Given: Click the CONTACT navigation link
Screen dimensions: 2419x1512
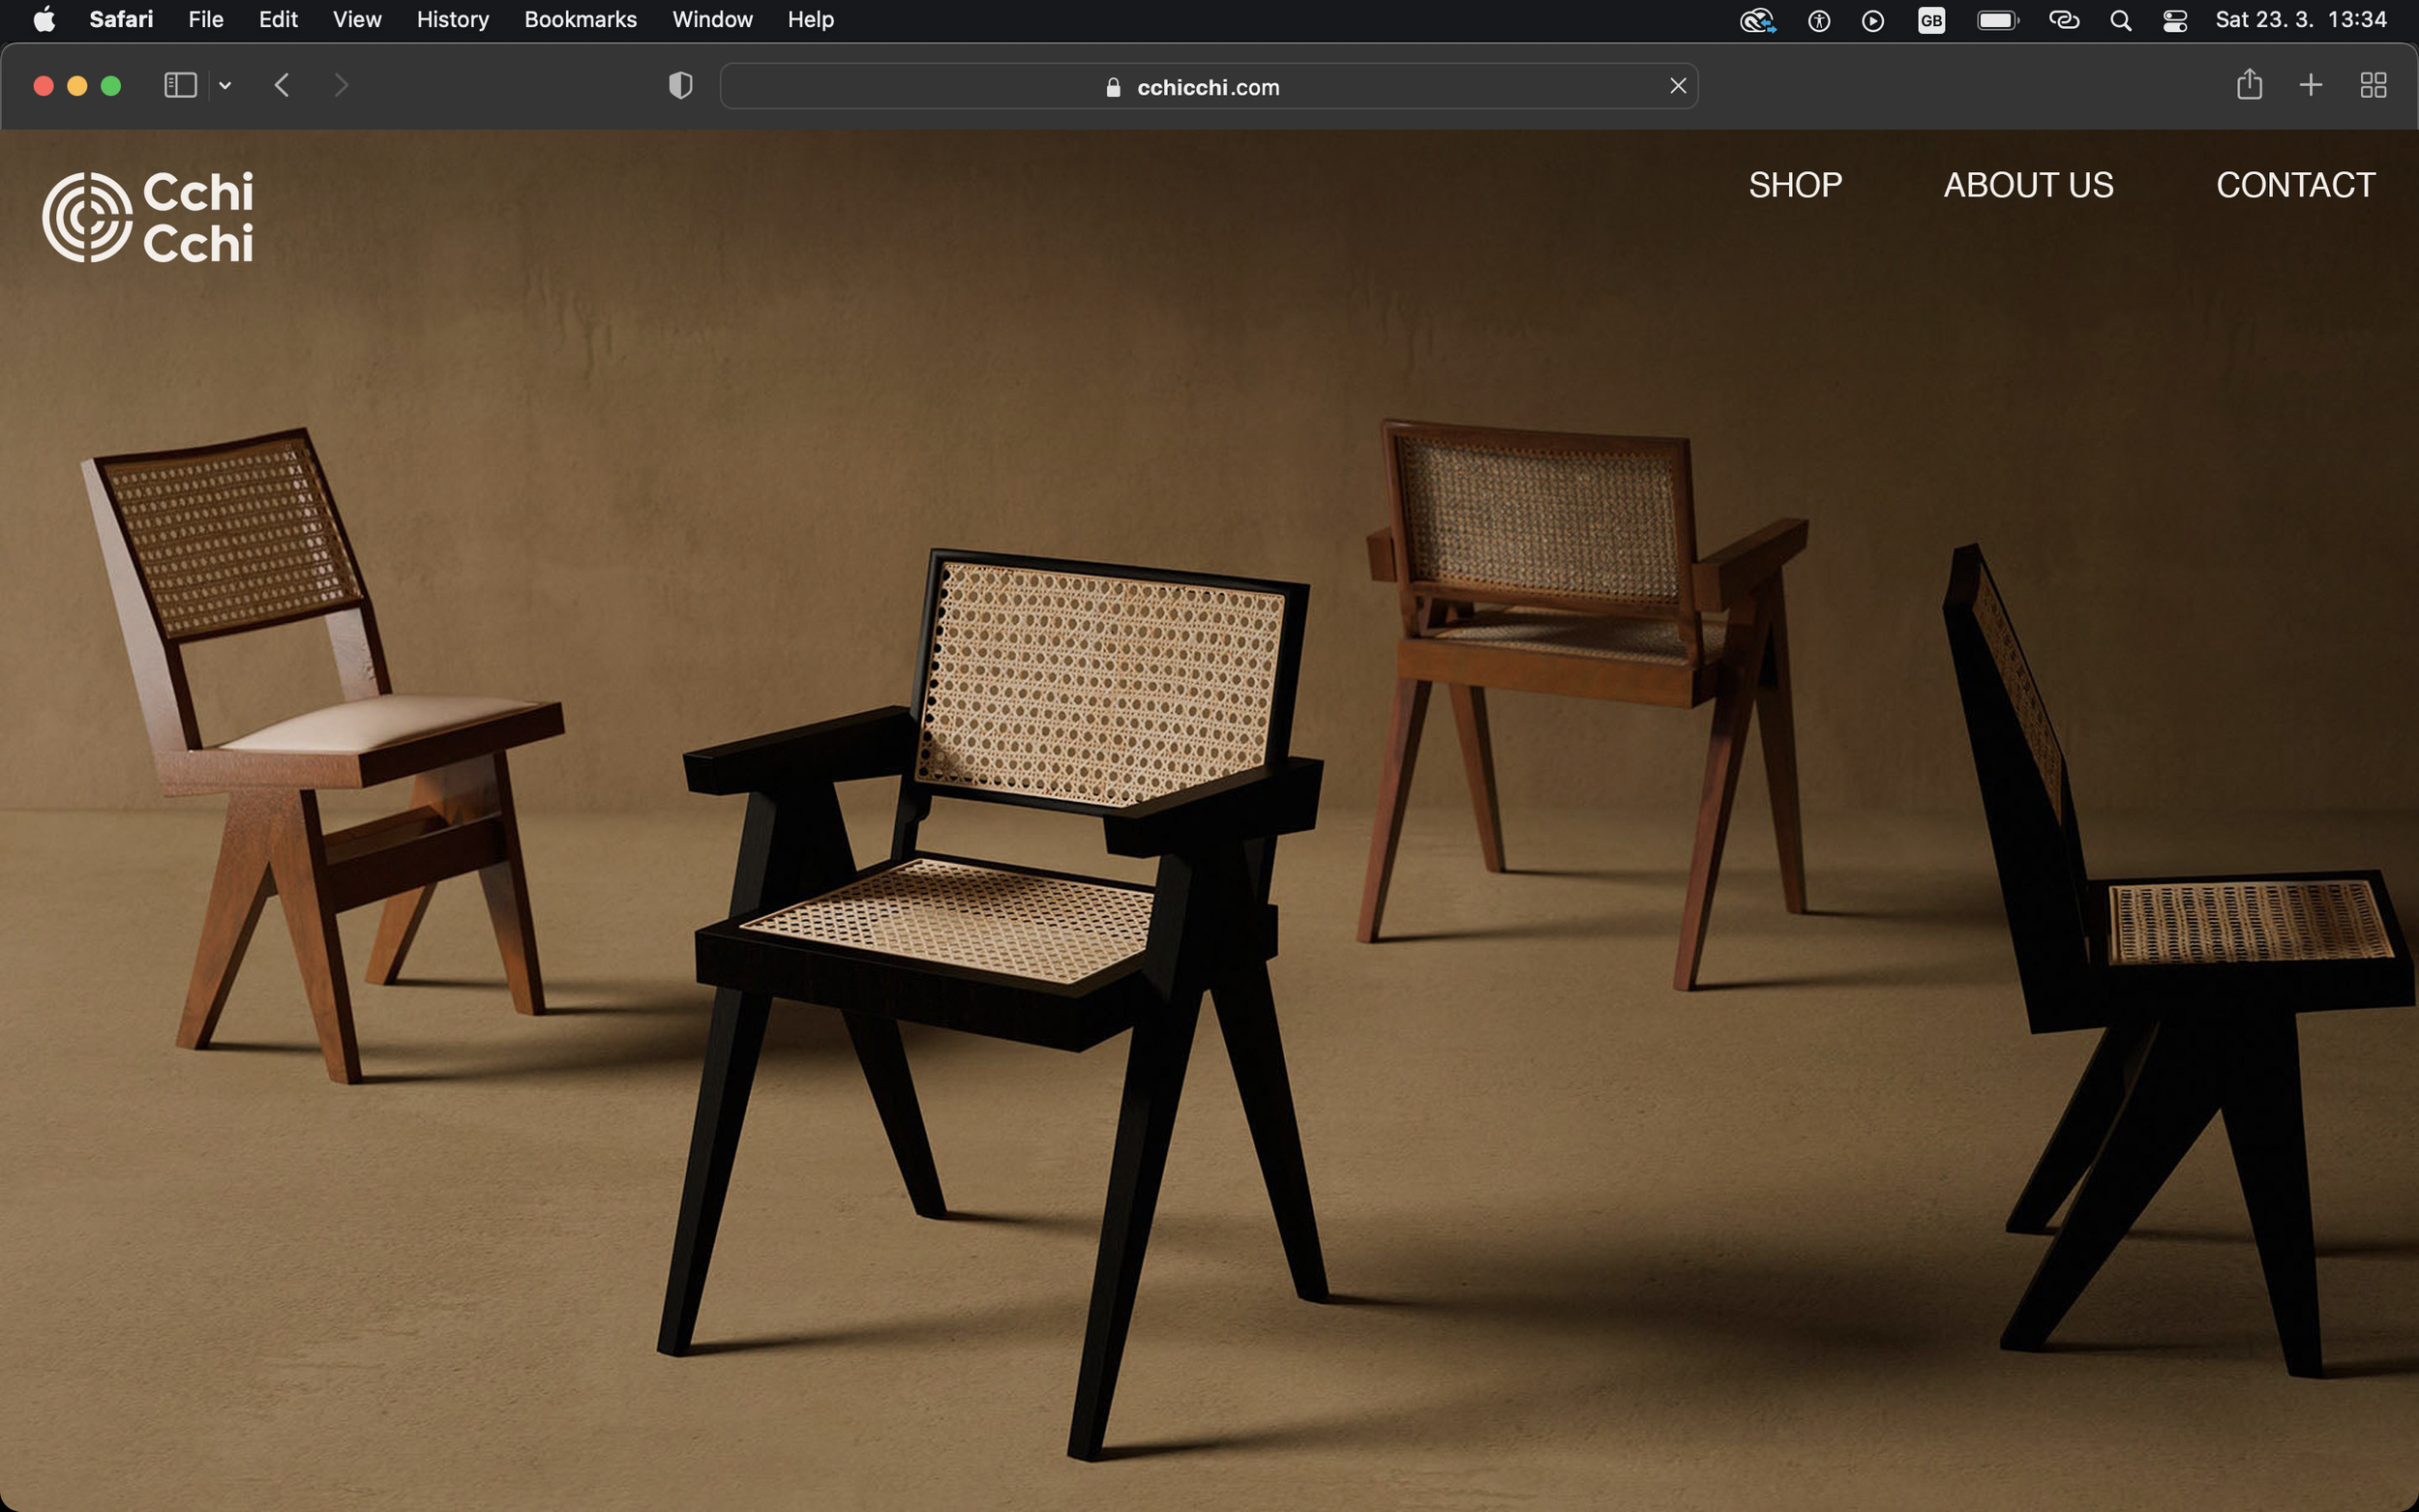Looking at the screenshot, I should point(2295,185).
